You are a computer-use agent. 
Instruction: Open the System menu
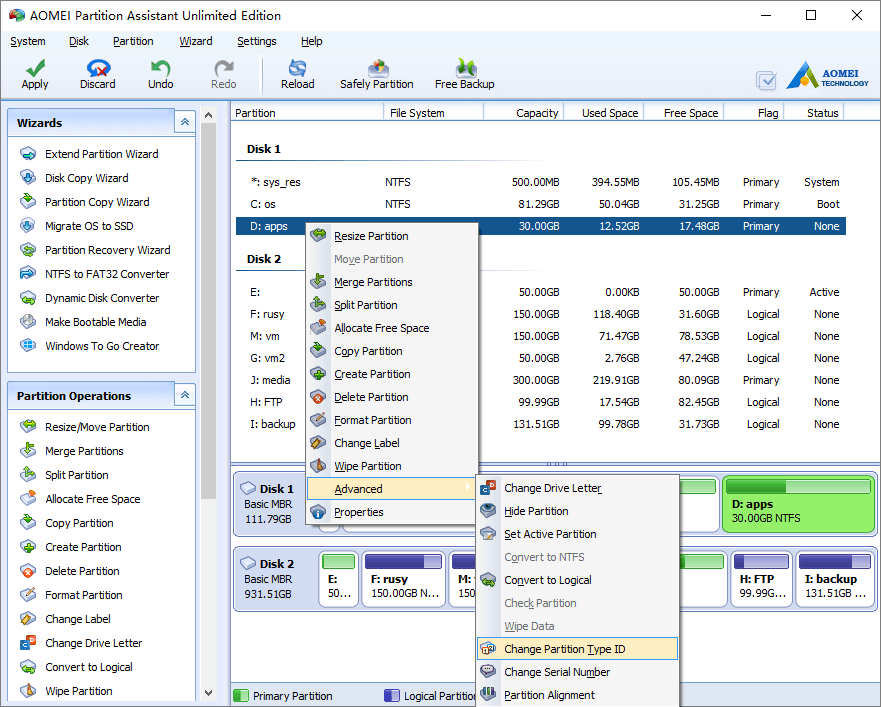[28, 41]
